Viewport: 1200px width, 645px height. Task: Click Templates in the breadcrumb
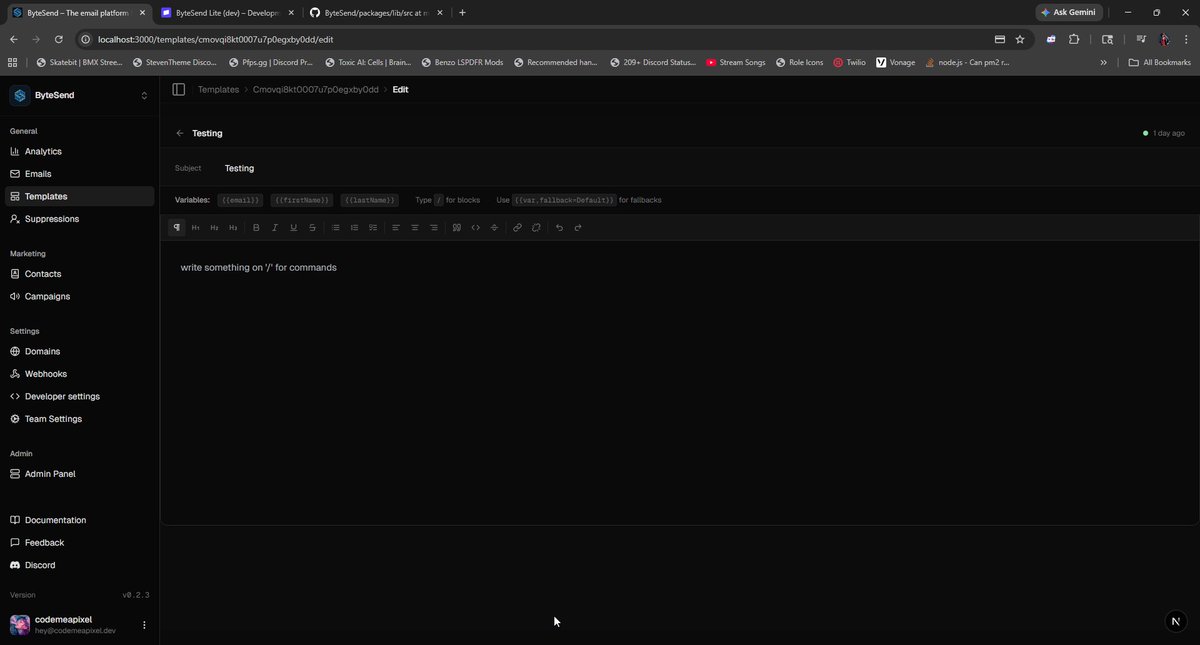point(218,89)
